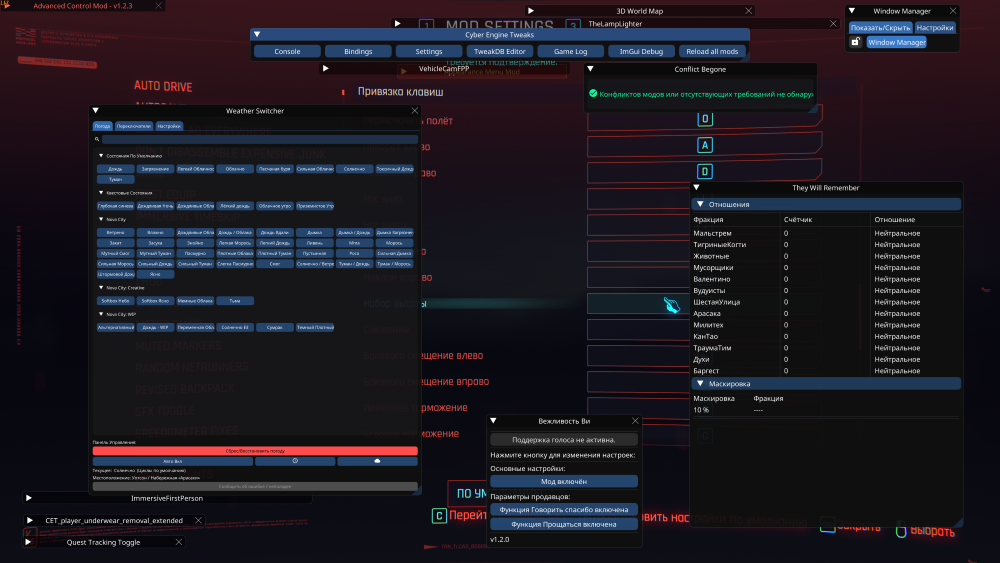The height and width of the screenshot is (563, 1000).
Task: Collapse the Nova City: Creative group
Action: click(x=101, y=288)
